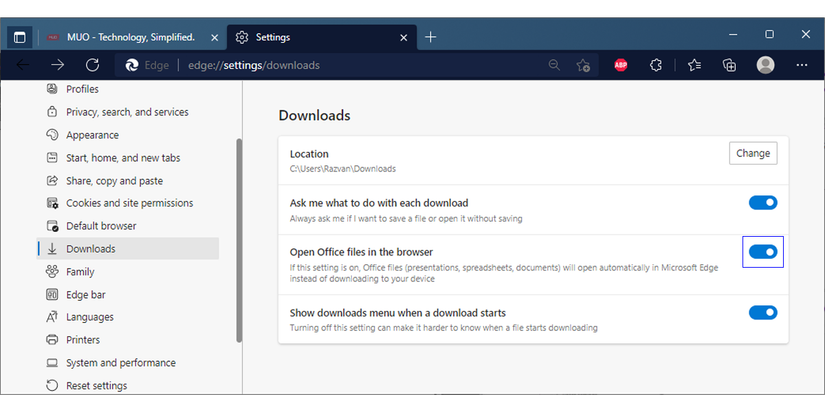Close the MUO - Technology, Simplified tab
Viewport: 825px width, 413px height.
(214, 38)
